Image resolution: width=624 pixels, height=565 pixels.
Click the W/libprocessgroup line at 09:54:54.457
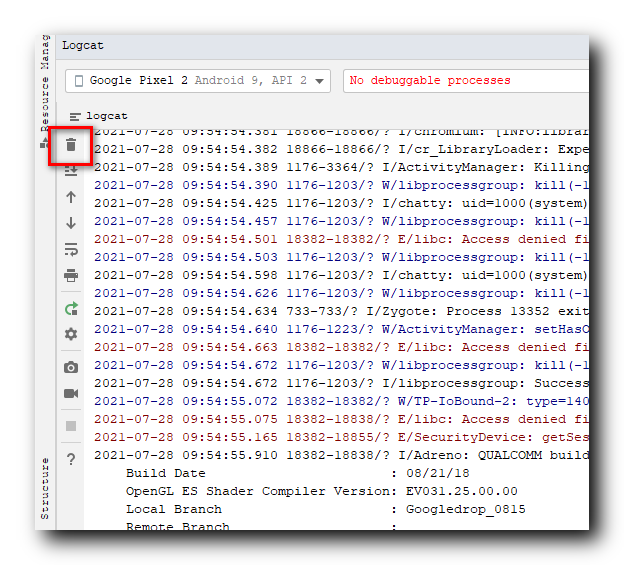[341, 221]
